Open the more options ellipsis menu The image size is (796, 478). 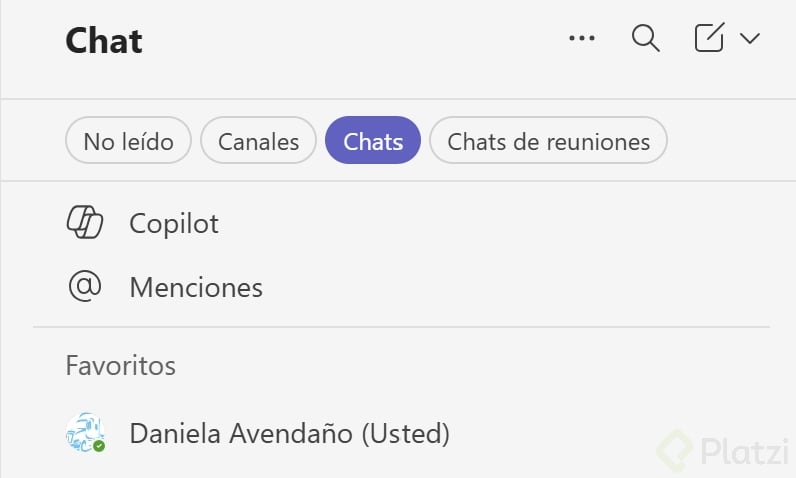click(x=581, y=39)
